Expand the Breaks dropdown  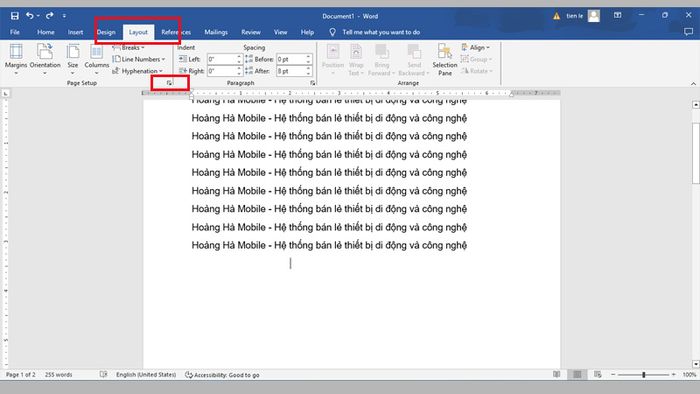pos(129,47)
